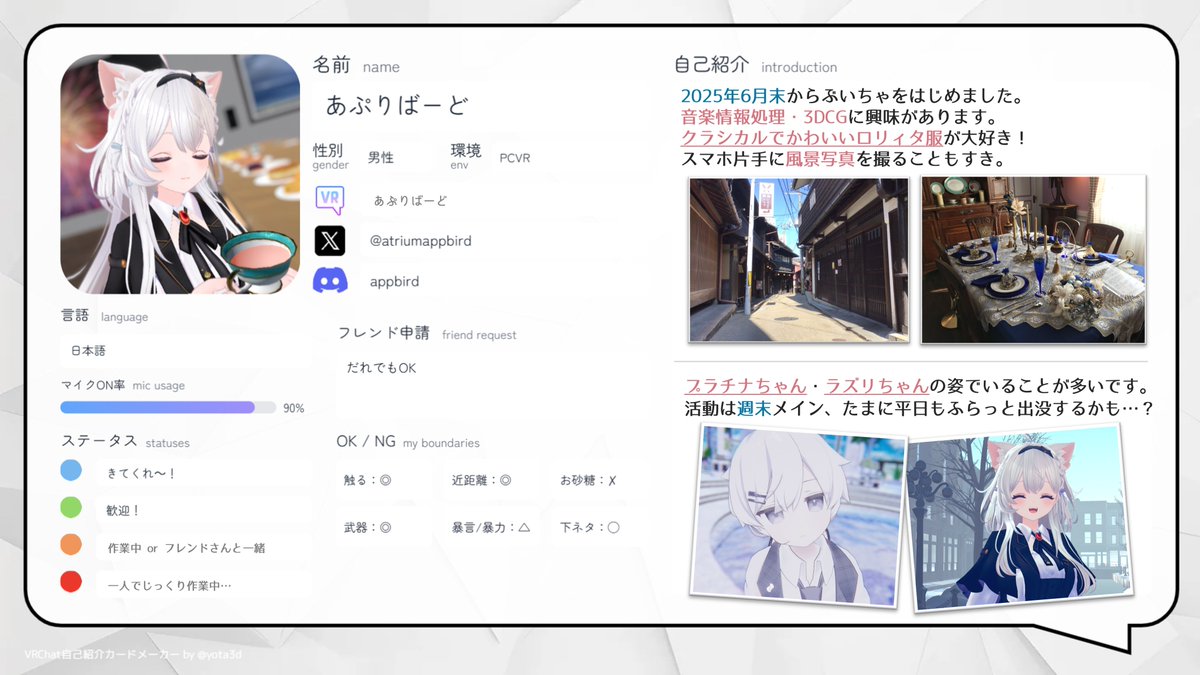Select the orange 作業中 status dot

[70, 543]
